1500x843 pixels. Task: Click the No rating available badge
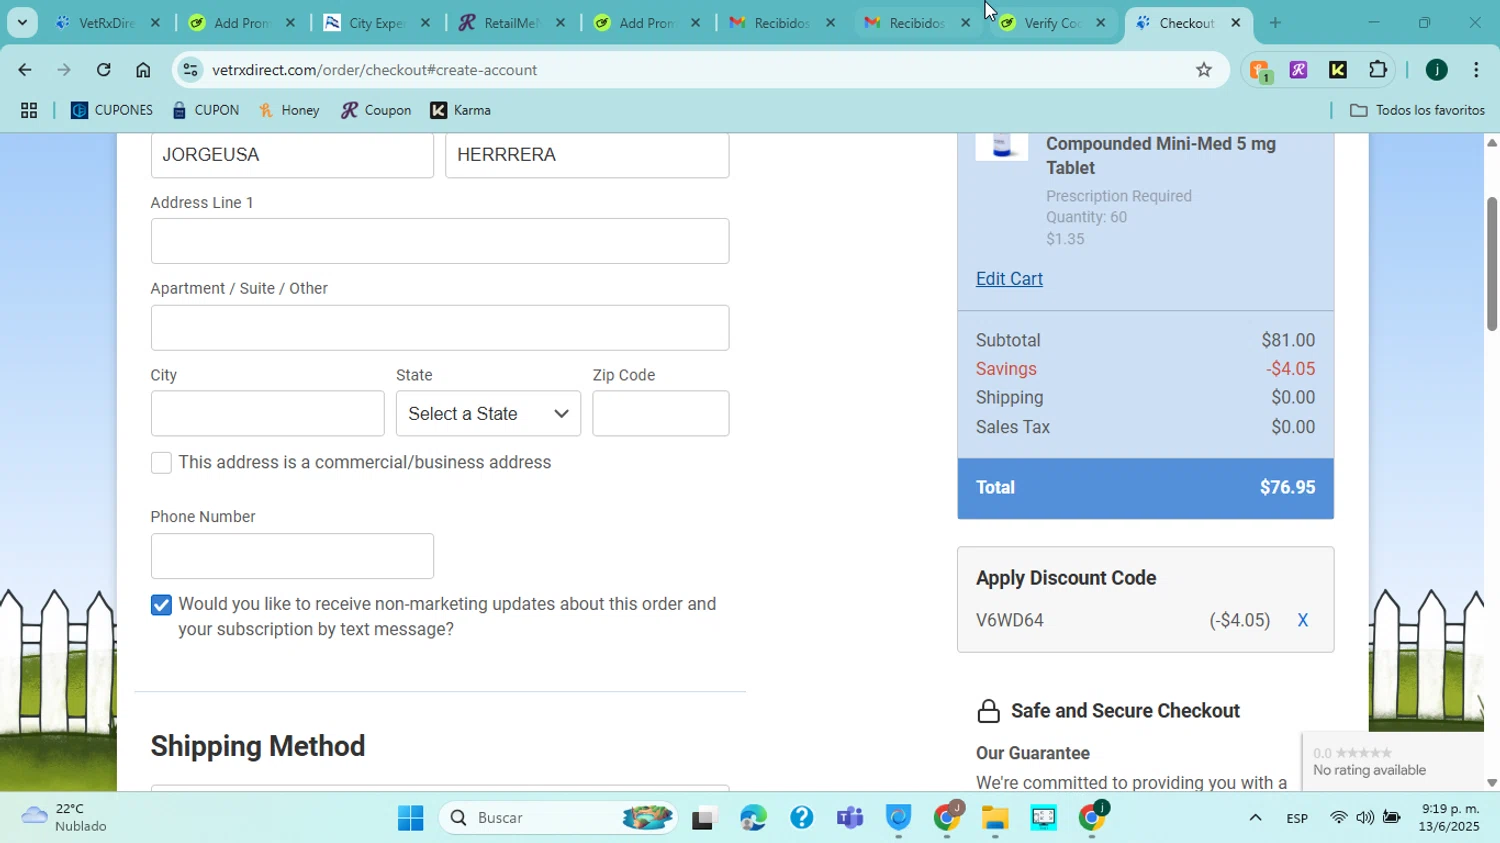click(x=1393, y=762)
